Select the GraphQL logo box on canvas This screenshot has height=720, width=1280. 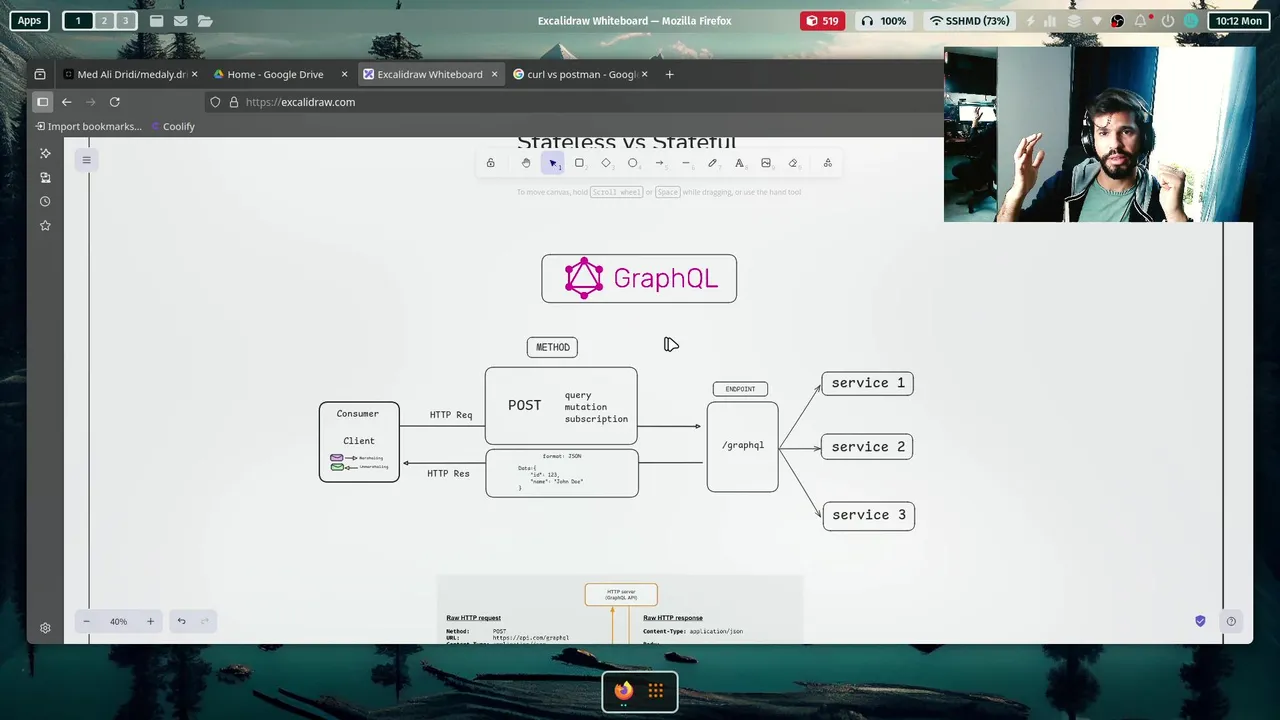[639, 278]
